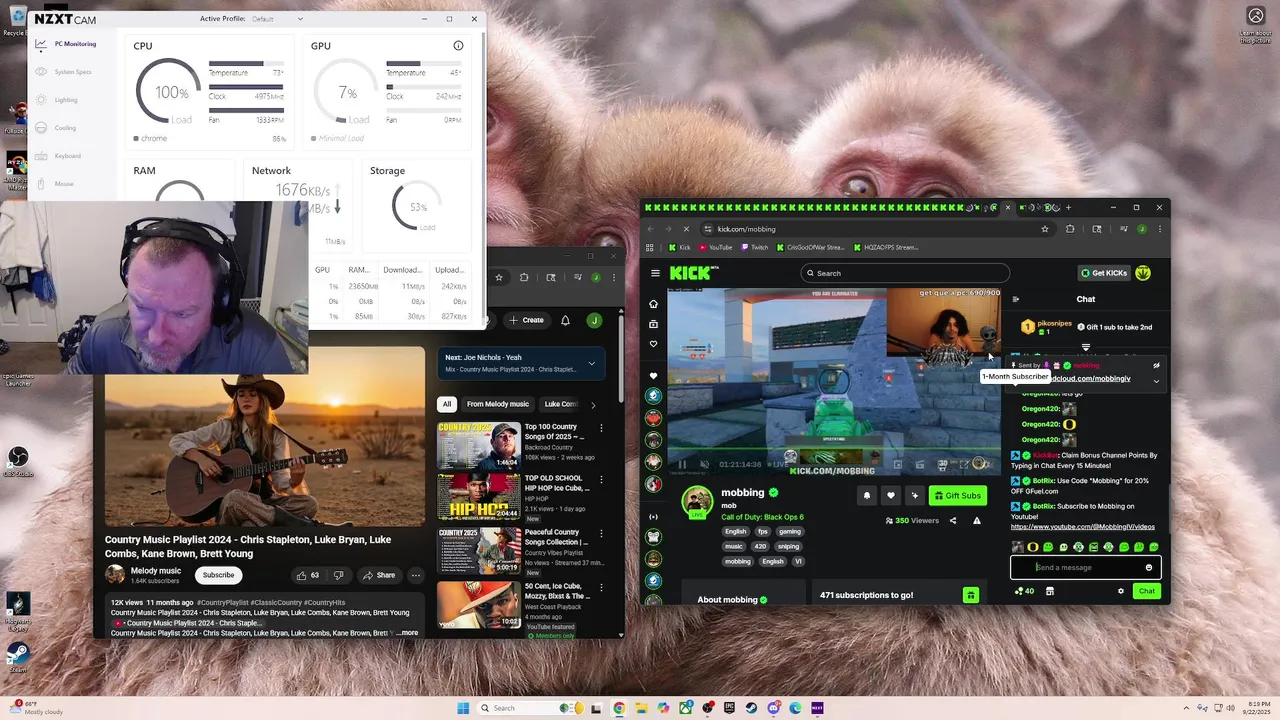Open options menu for Top 100 Country Songs

coord(601,428)
